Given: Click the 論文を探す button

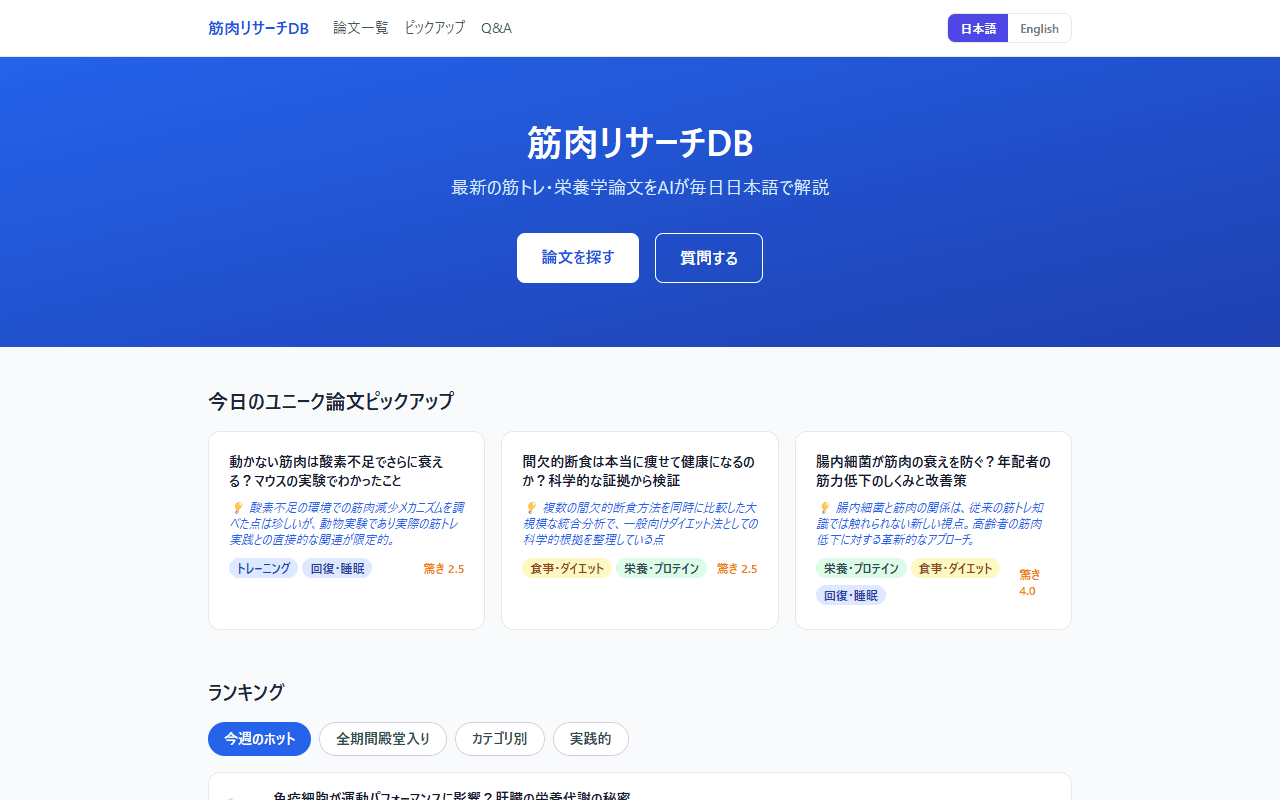Looking at the screenshot, I should click(x=578, y=258).
